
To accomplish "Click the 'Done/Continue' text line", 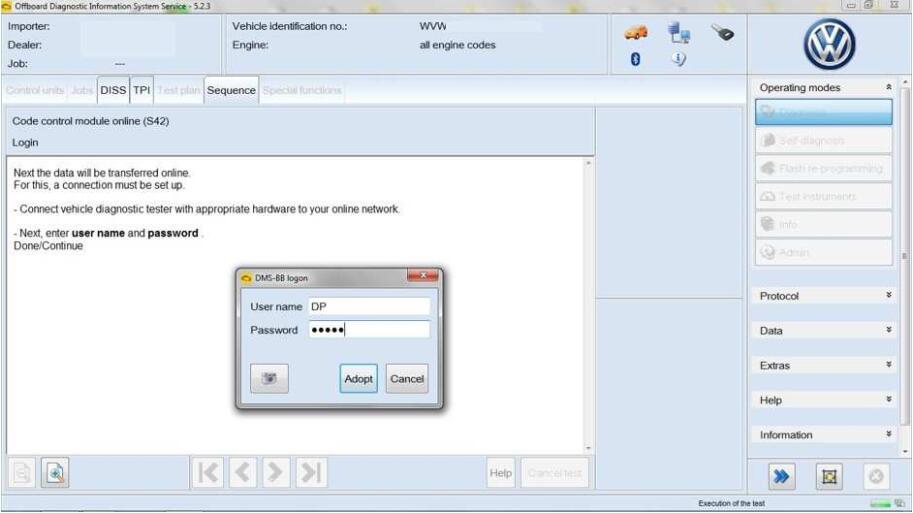I will [x=48, y=246].
